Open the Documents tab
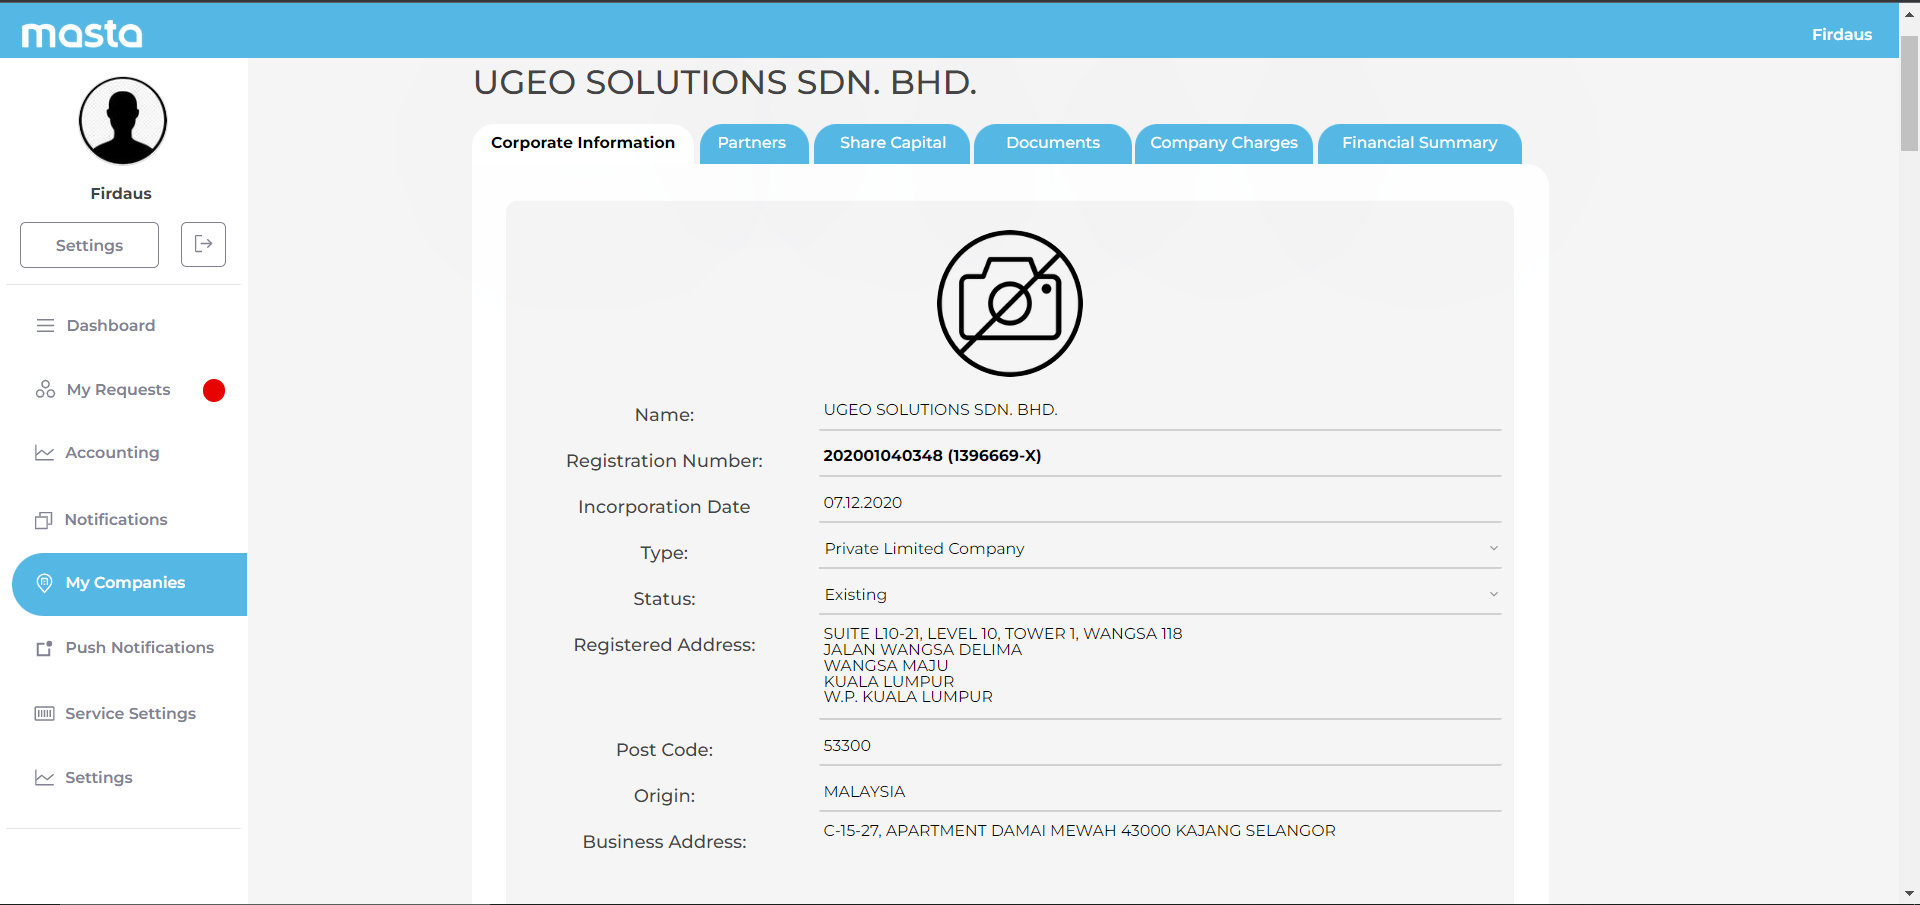Viewport: 1920px width, 905px height. pos(1053,143)
